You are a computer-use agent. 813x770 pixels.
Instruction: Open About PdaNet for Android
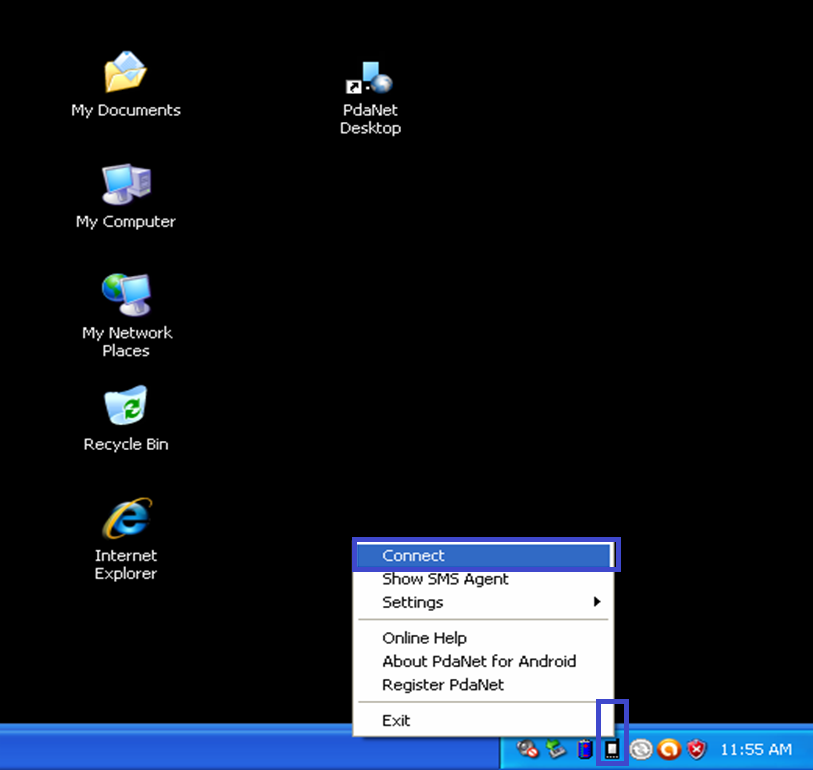[485, 661]
